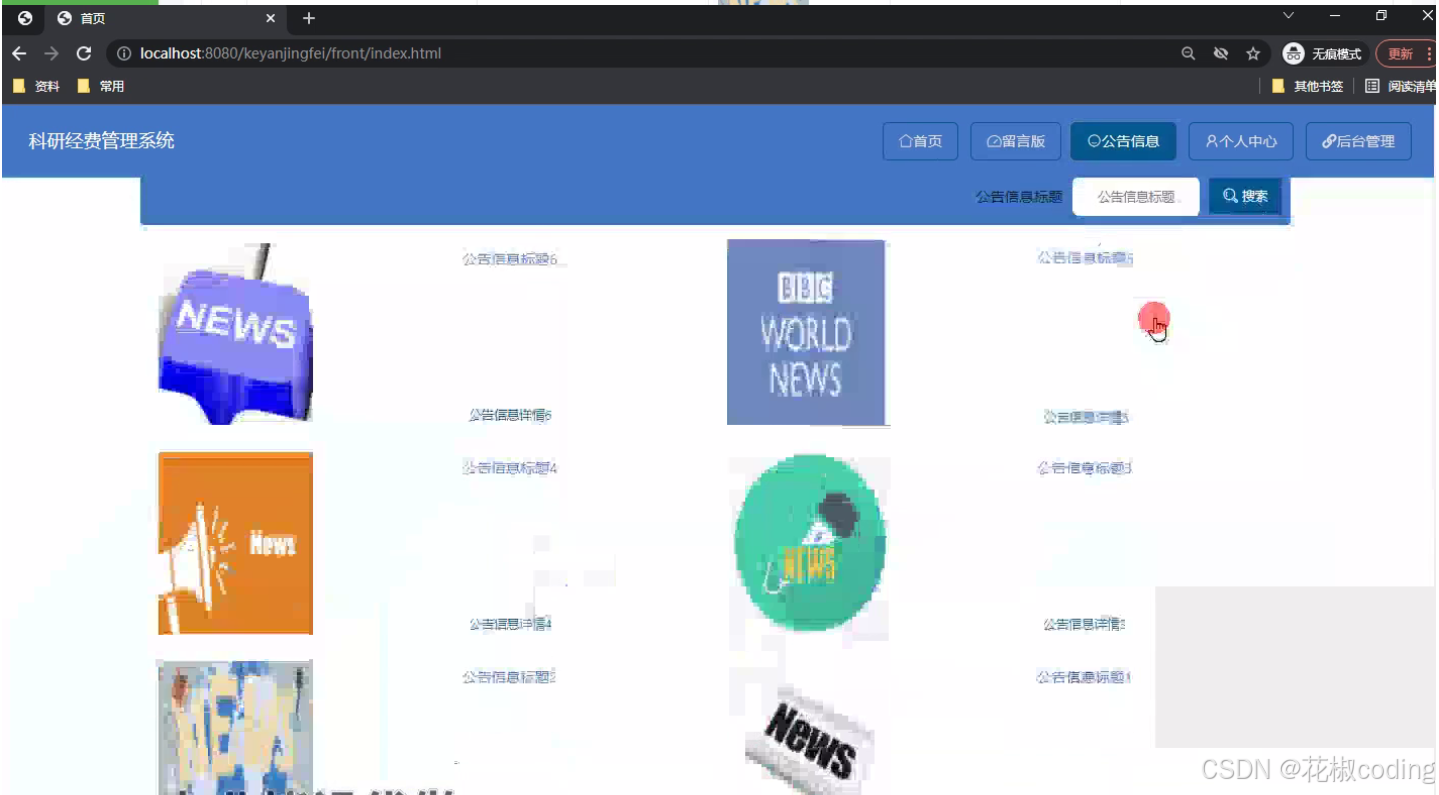Click the title 公告信息标题3
The height and width of the screenshot is (795, 1439).
(1084, 467)
